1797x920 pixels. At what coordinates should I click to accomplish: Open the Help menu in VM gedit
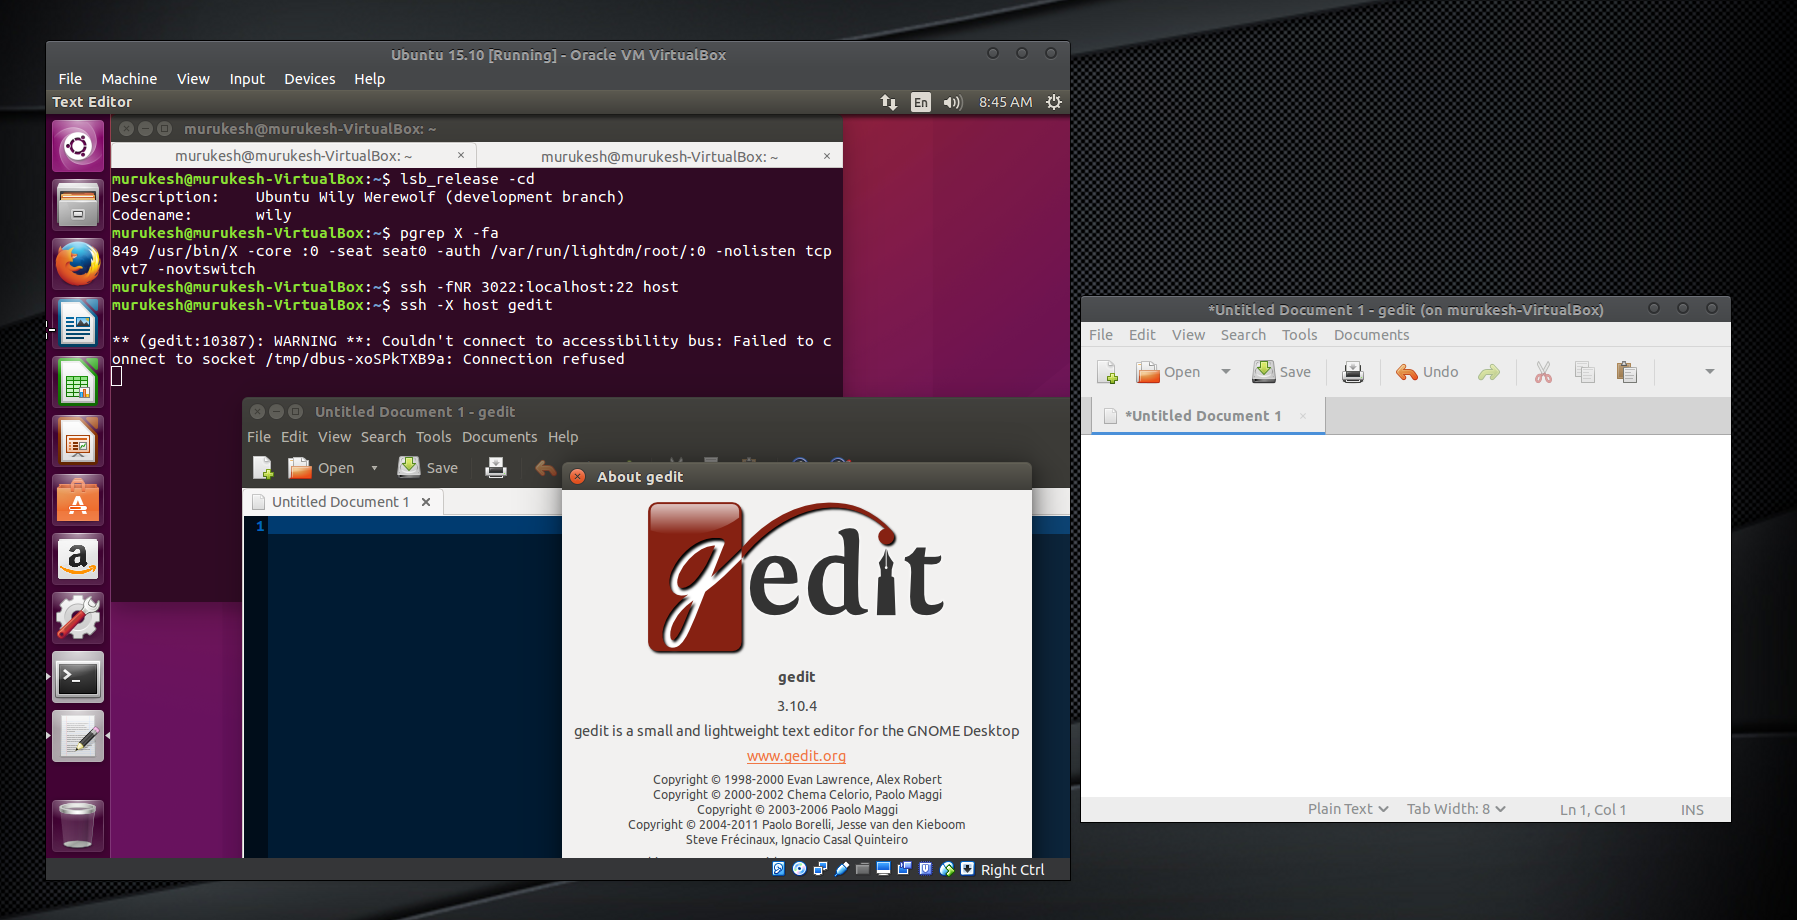point(563,437)
